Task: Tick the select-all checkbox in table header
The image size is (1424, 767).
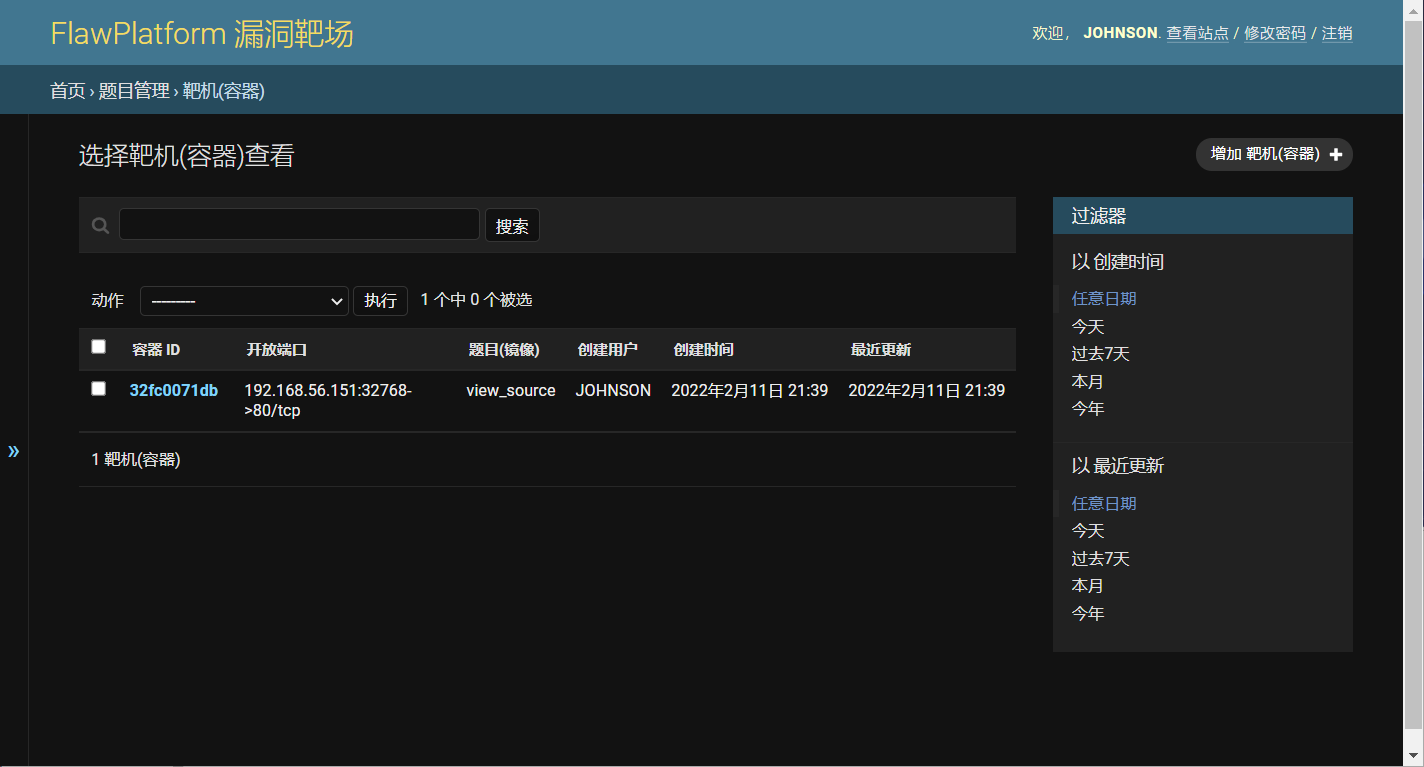Action: pos(98,347)
